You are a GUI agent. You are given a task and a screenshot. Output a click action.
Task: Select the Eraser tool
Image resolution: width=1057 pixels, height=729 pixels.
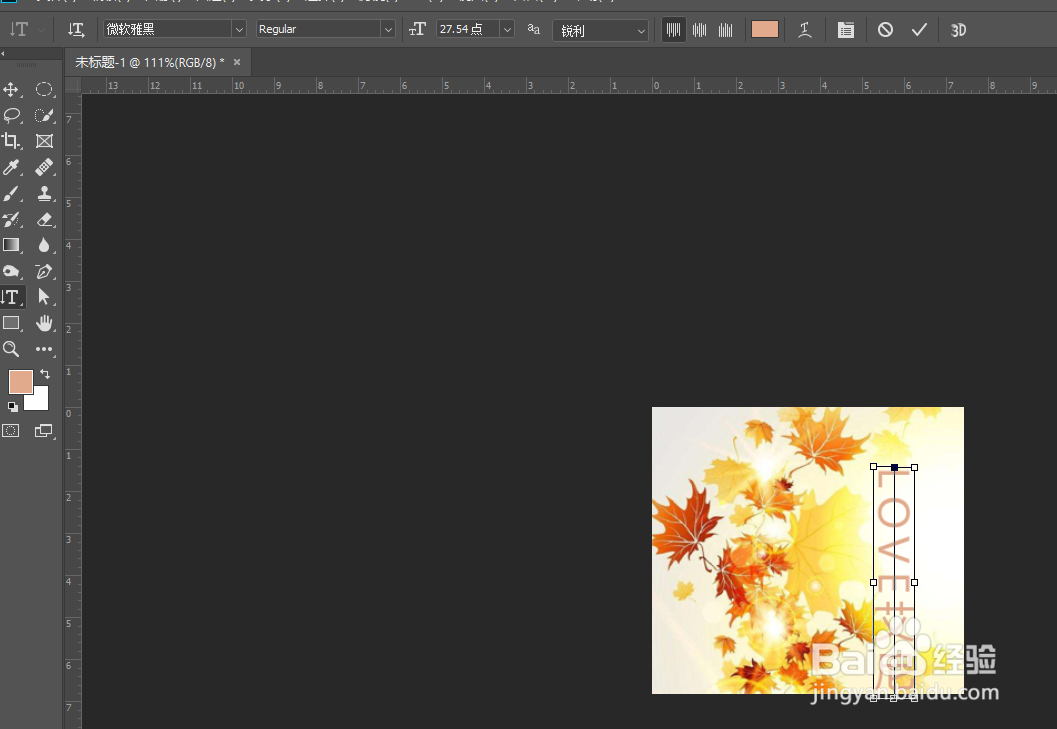tap(44, 219)
